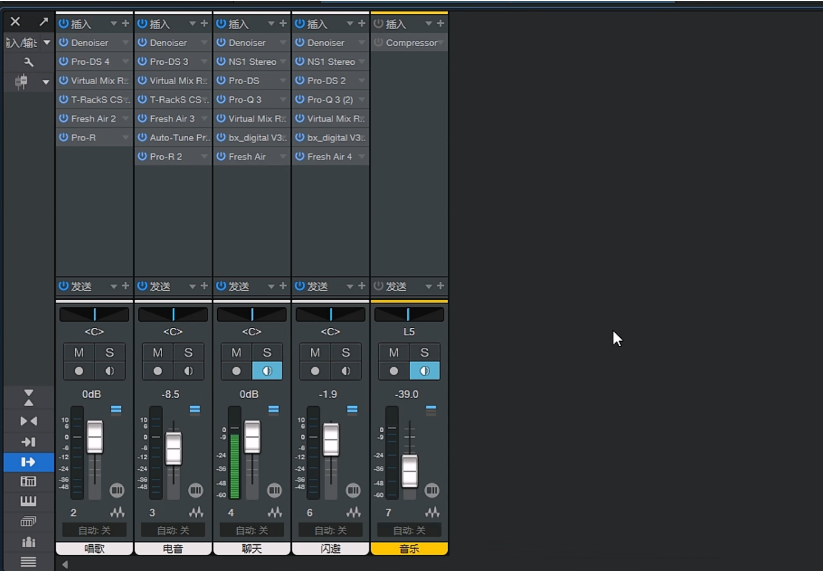
Task: Click expand/collapse arrows icon in sidebar
Action: click(29, 398)
